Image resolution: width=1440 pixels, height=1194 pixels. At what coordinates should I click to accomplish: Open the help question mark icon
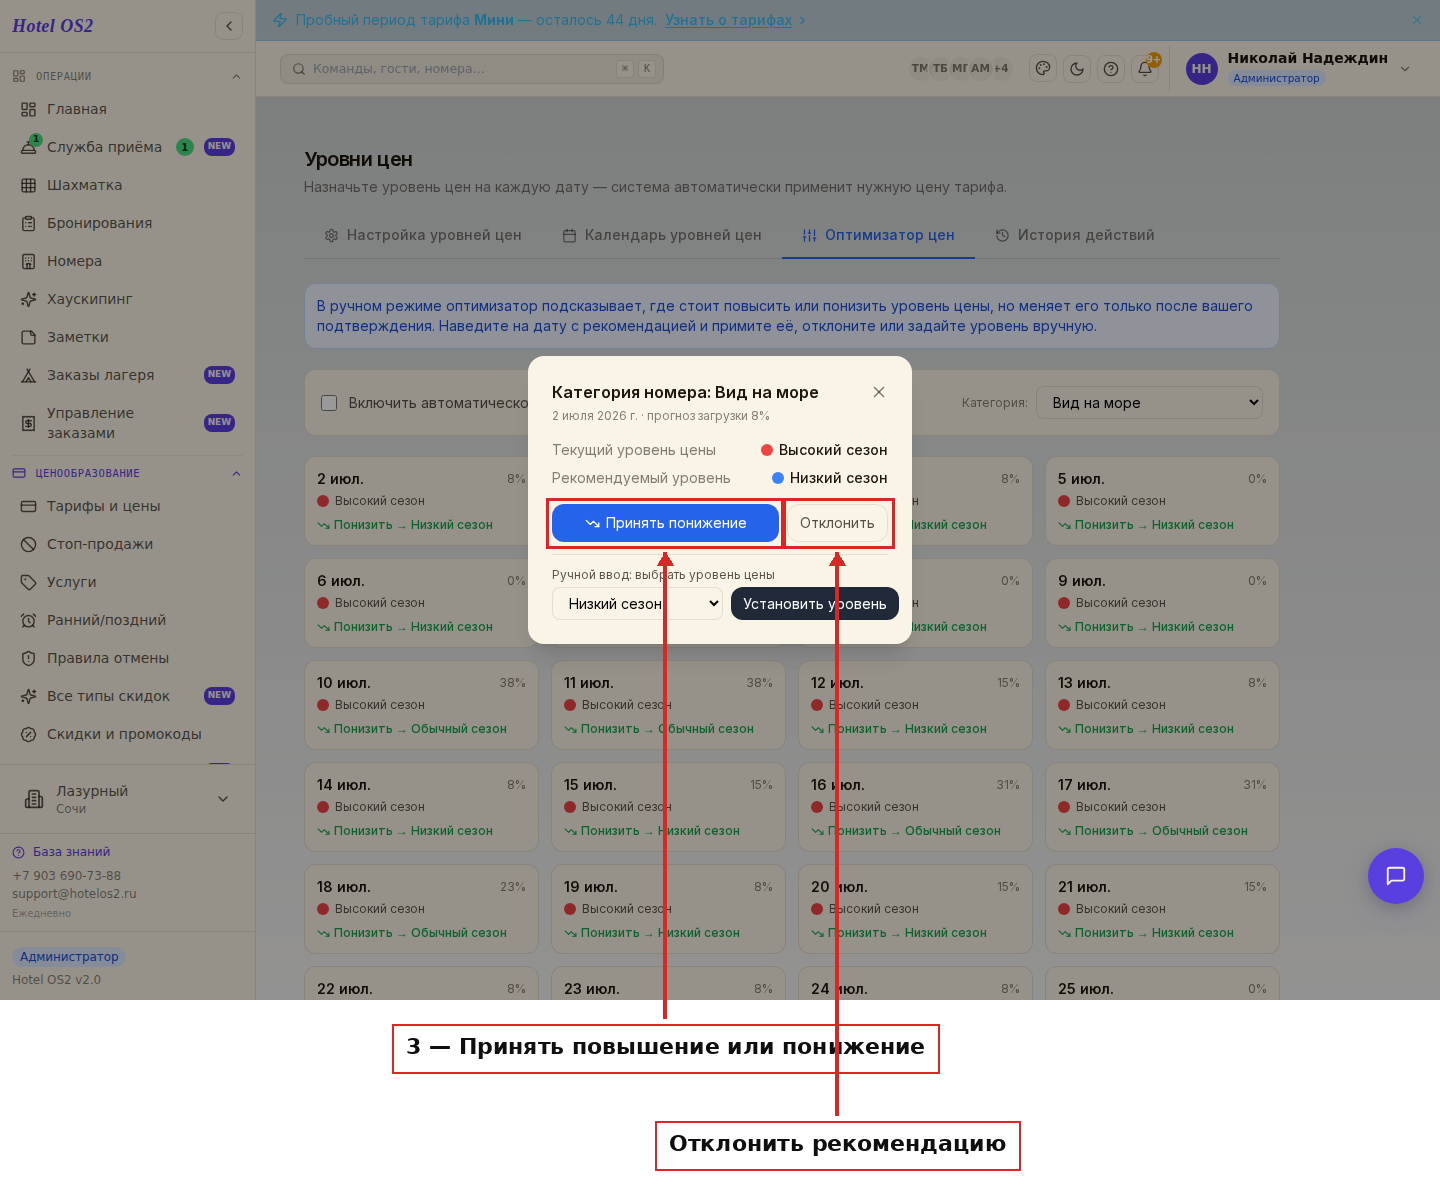[x=1111, y=69]
